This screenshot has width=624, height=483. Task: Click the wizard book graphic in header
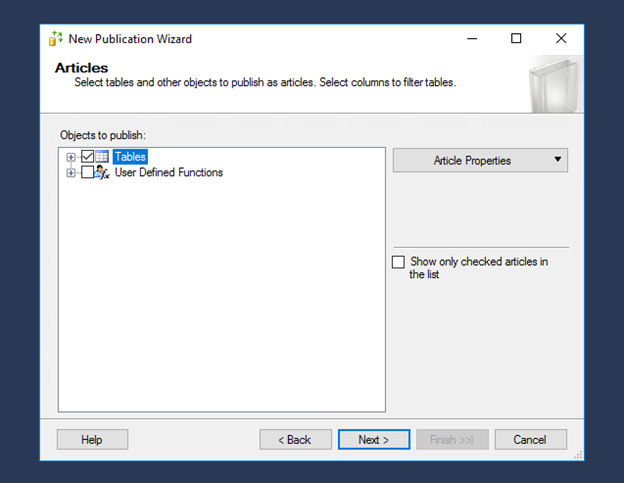554,85
